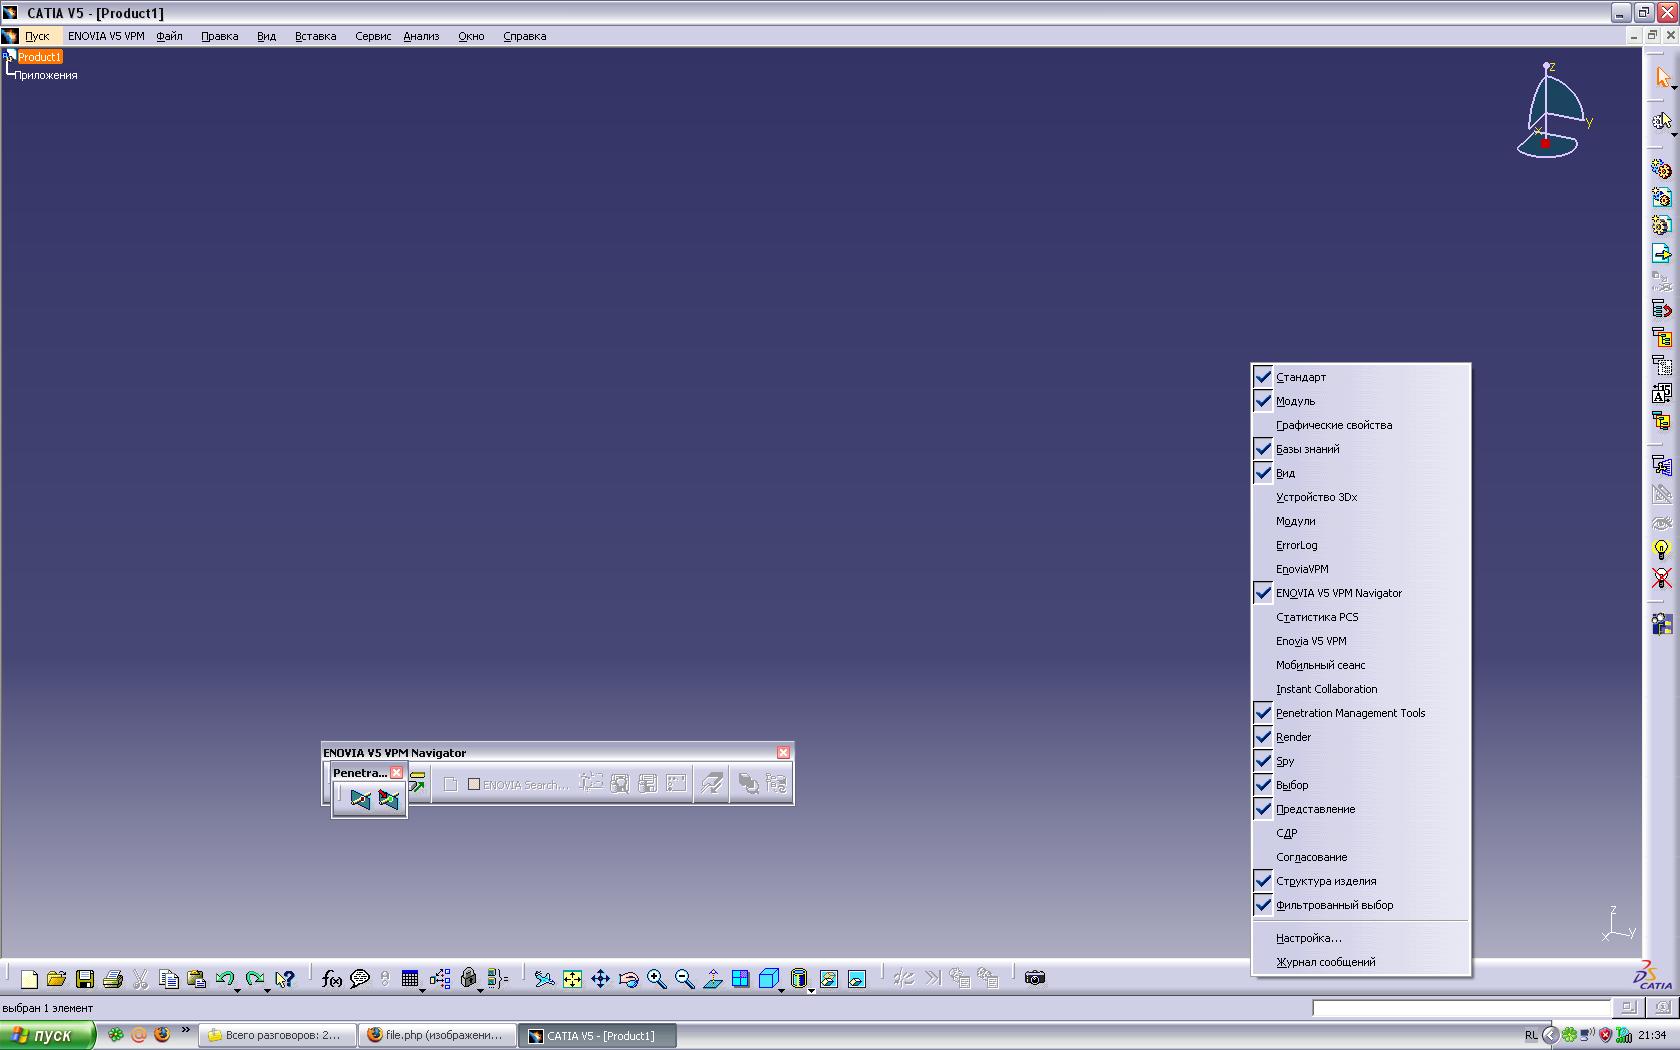Click the command input field in status bar
Image resolution: width=1680 pixels, height=1050 pixels.
click(1461, 1008)
